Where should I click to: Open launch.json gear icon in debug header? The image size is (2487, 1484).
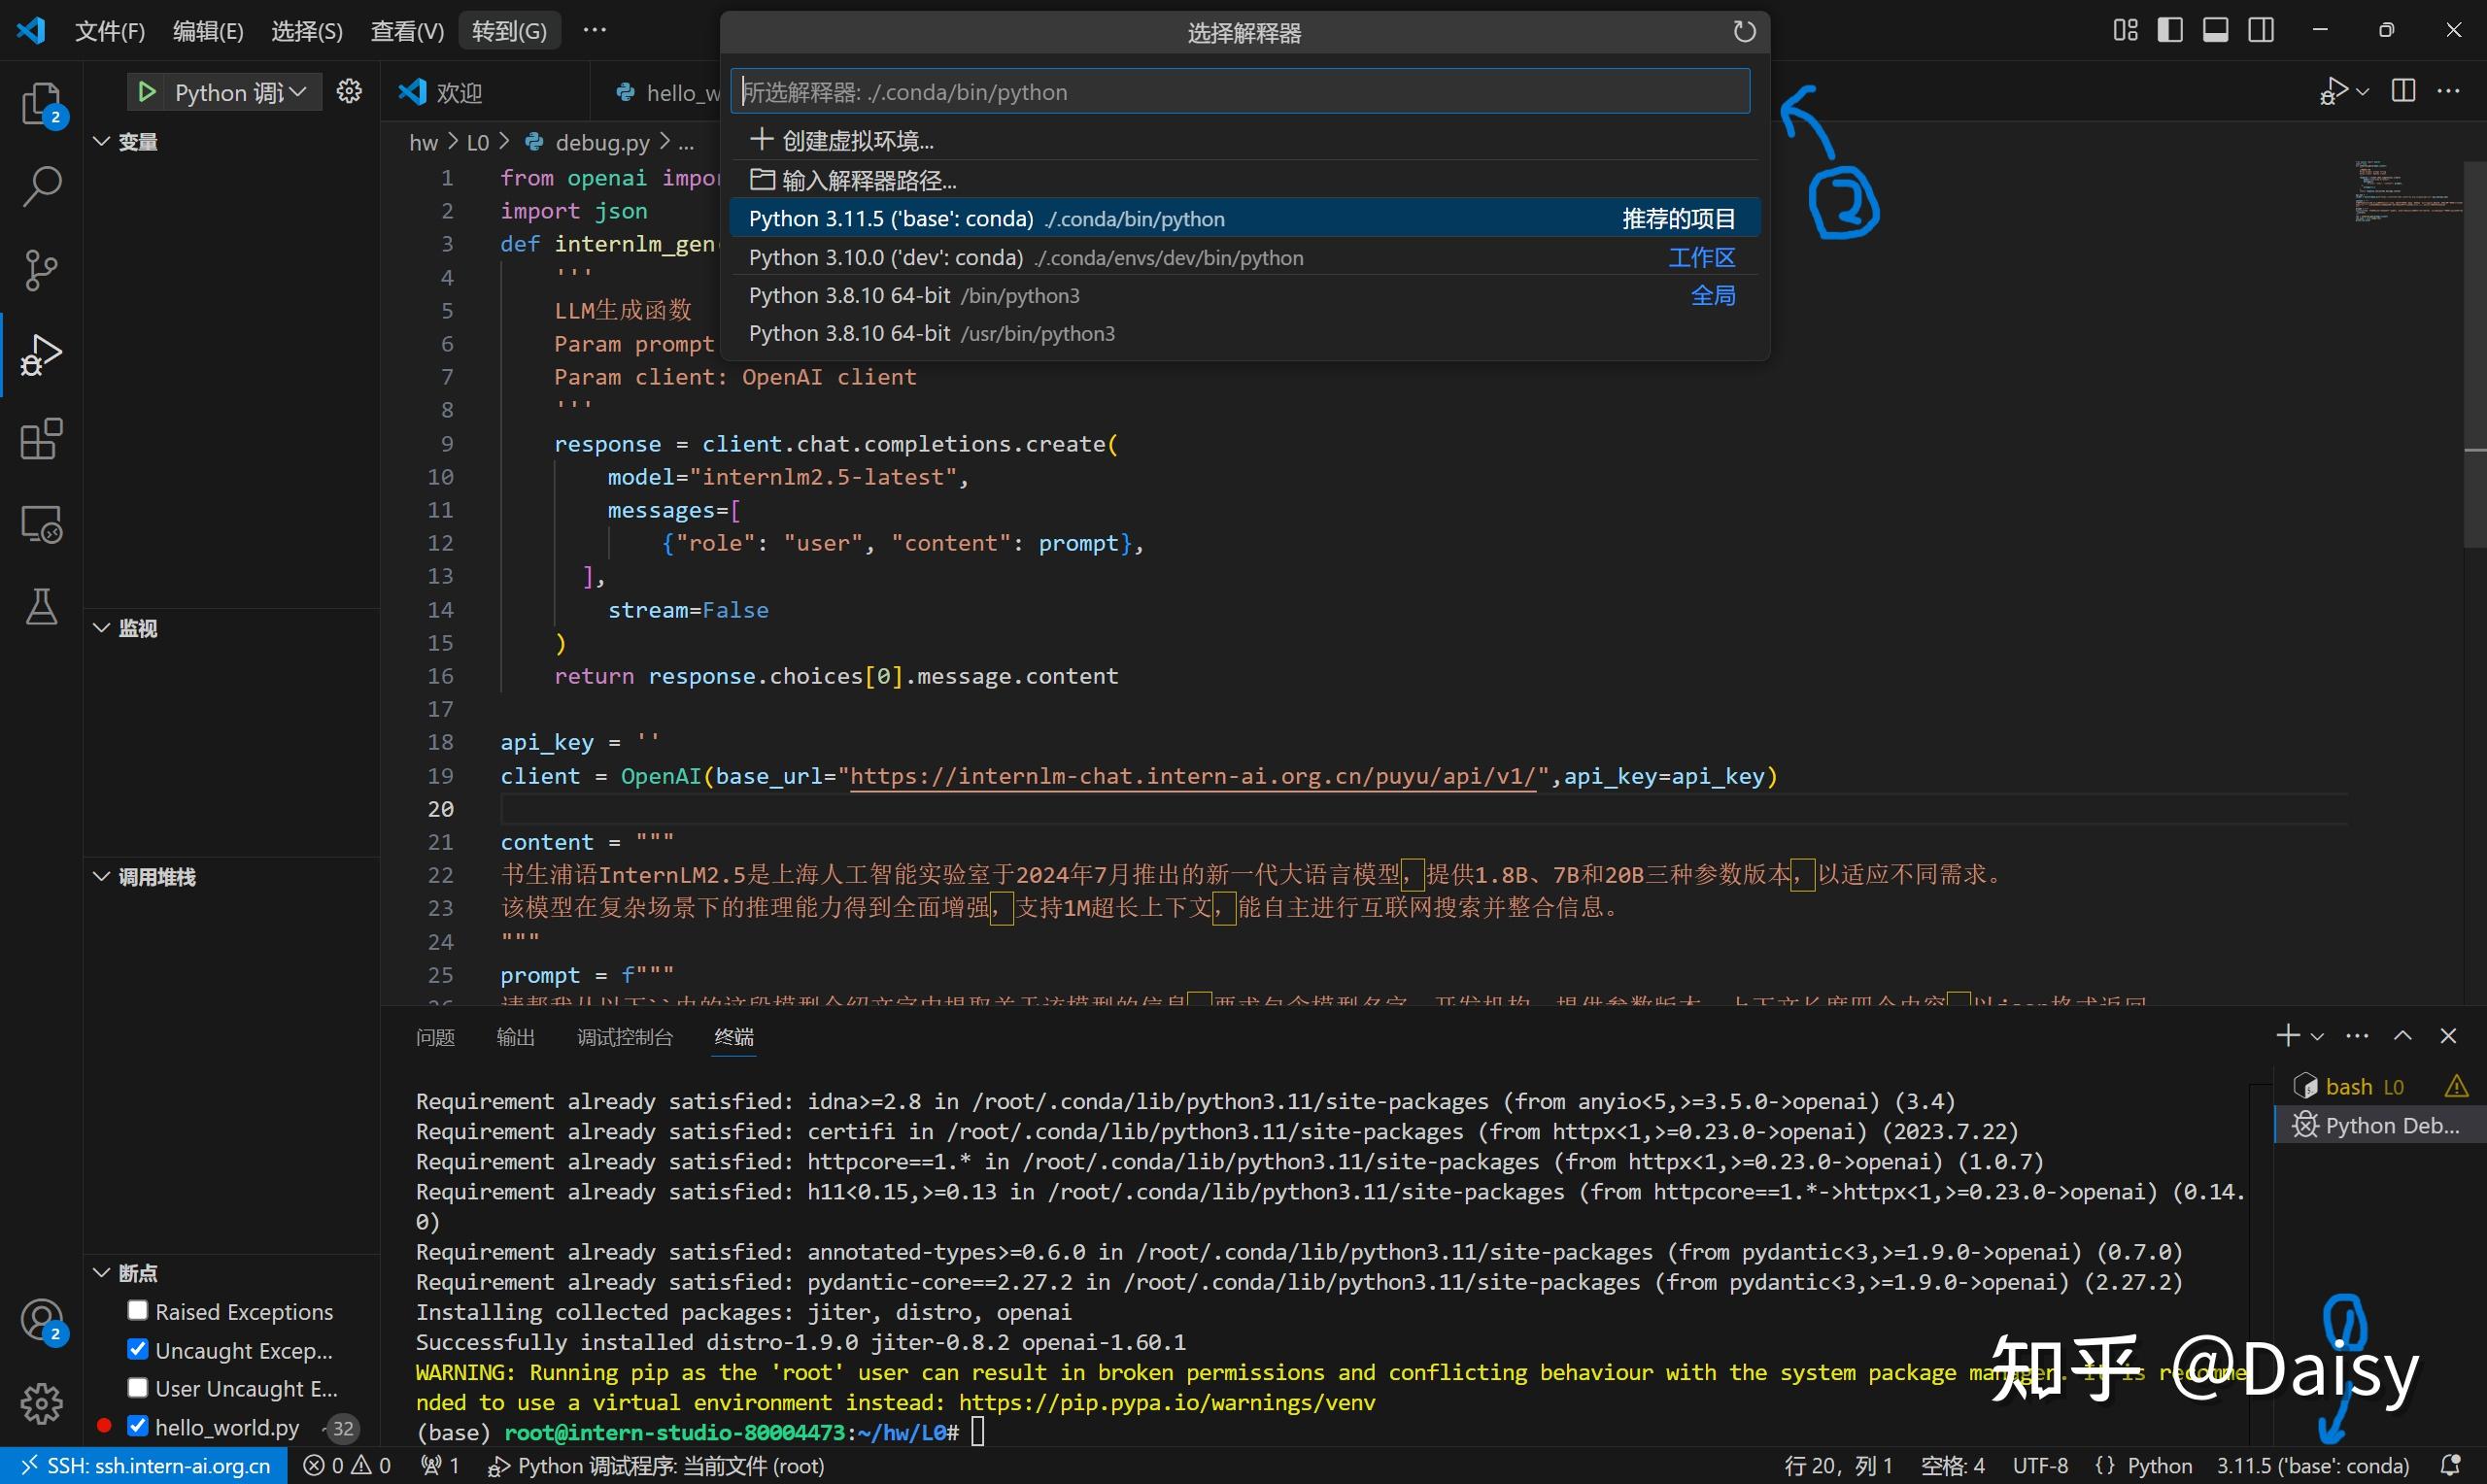tap(349, 92)
